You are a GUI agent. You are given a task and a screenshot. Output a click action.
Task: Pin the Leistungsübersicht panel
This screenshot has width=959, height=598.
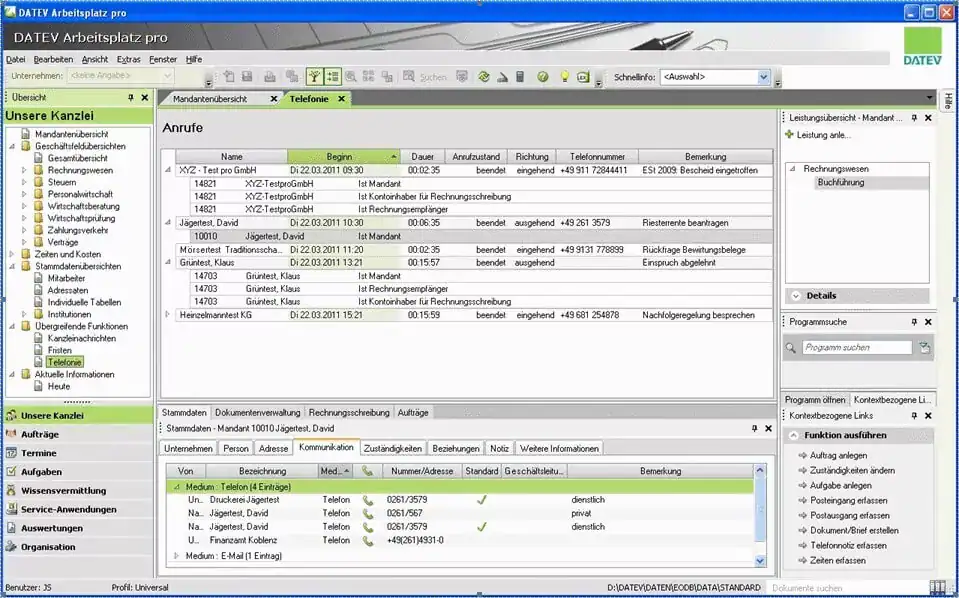[x=914, y=117]
